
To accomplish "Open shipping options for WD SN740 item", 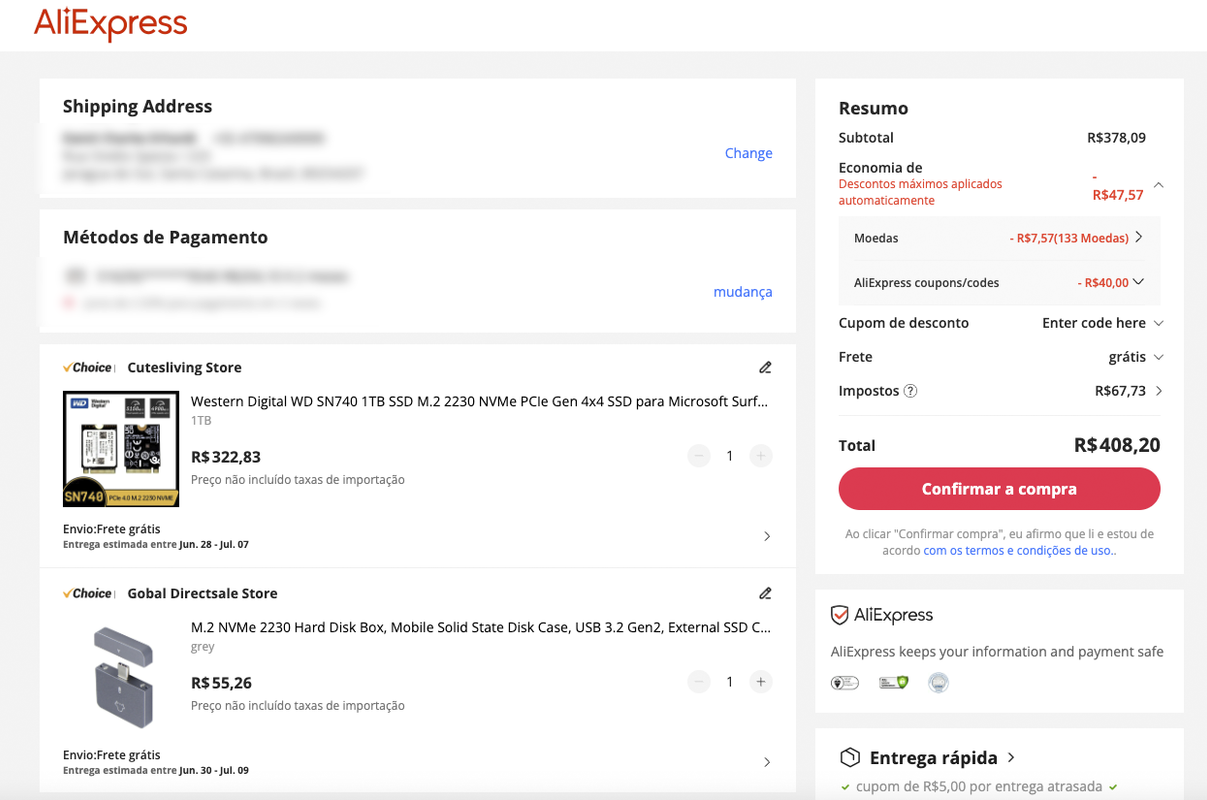I will 767,537.
